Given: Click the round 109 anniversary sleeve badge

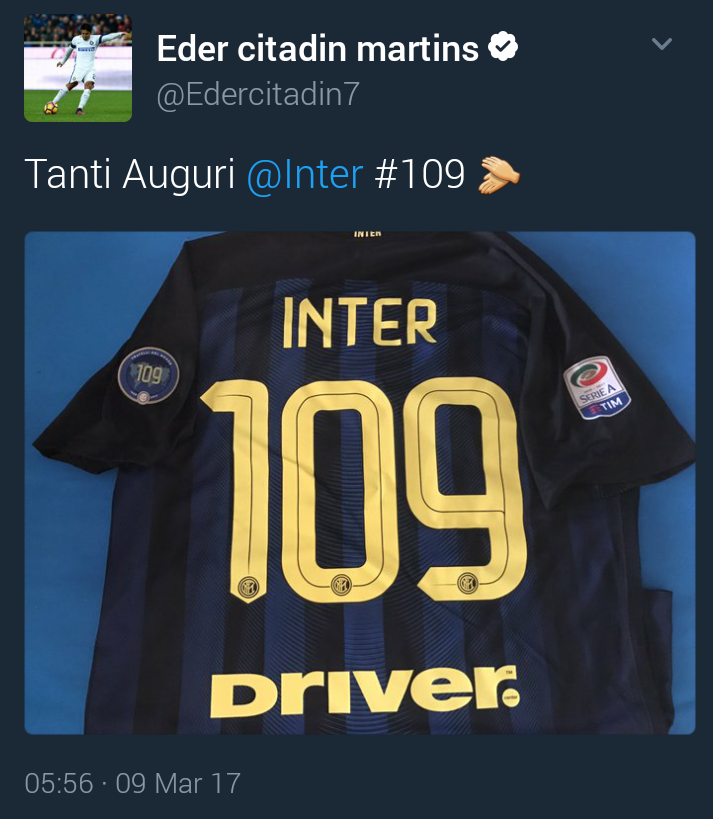Looking at the screenshot, I should [148, 376].
